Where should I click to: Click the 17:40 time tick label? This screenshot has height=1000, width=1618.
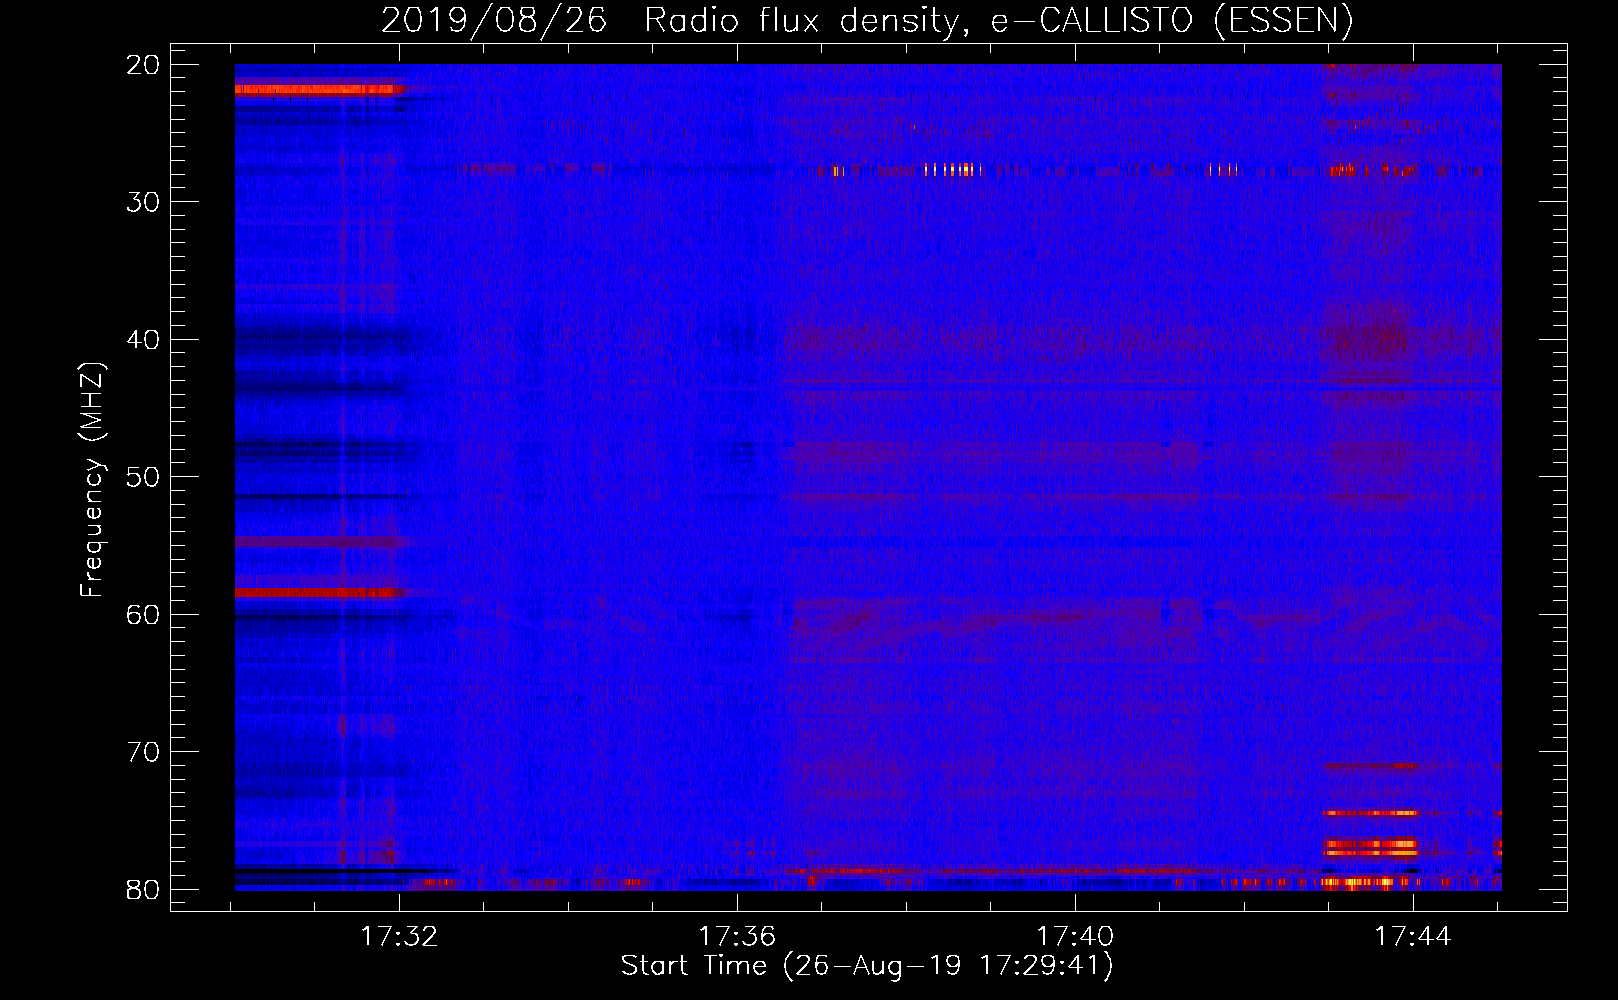click(1075, 936)
